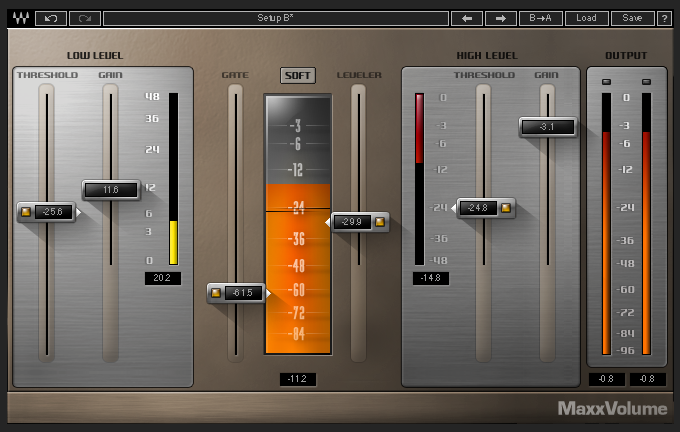Toggle the Low Level threshold on/off LED
Screen dimensions: 680x432
[26, 212]
